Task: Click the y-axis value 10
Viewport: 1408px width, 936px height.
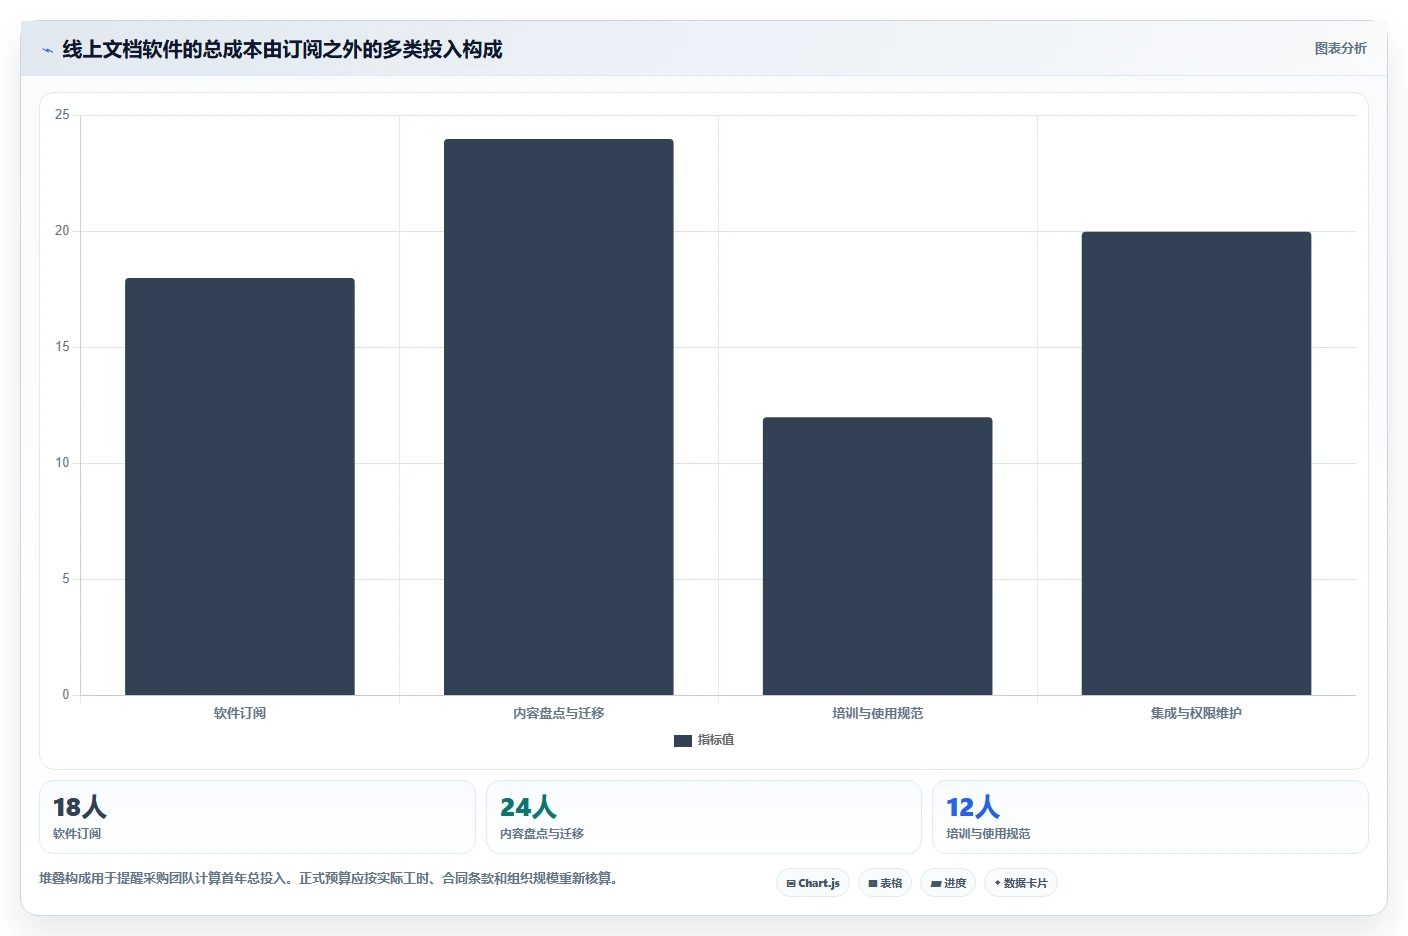Action: tap(62, 463)
